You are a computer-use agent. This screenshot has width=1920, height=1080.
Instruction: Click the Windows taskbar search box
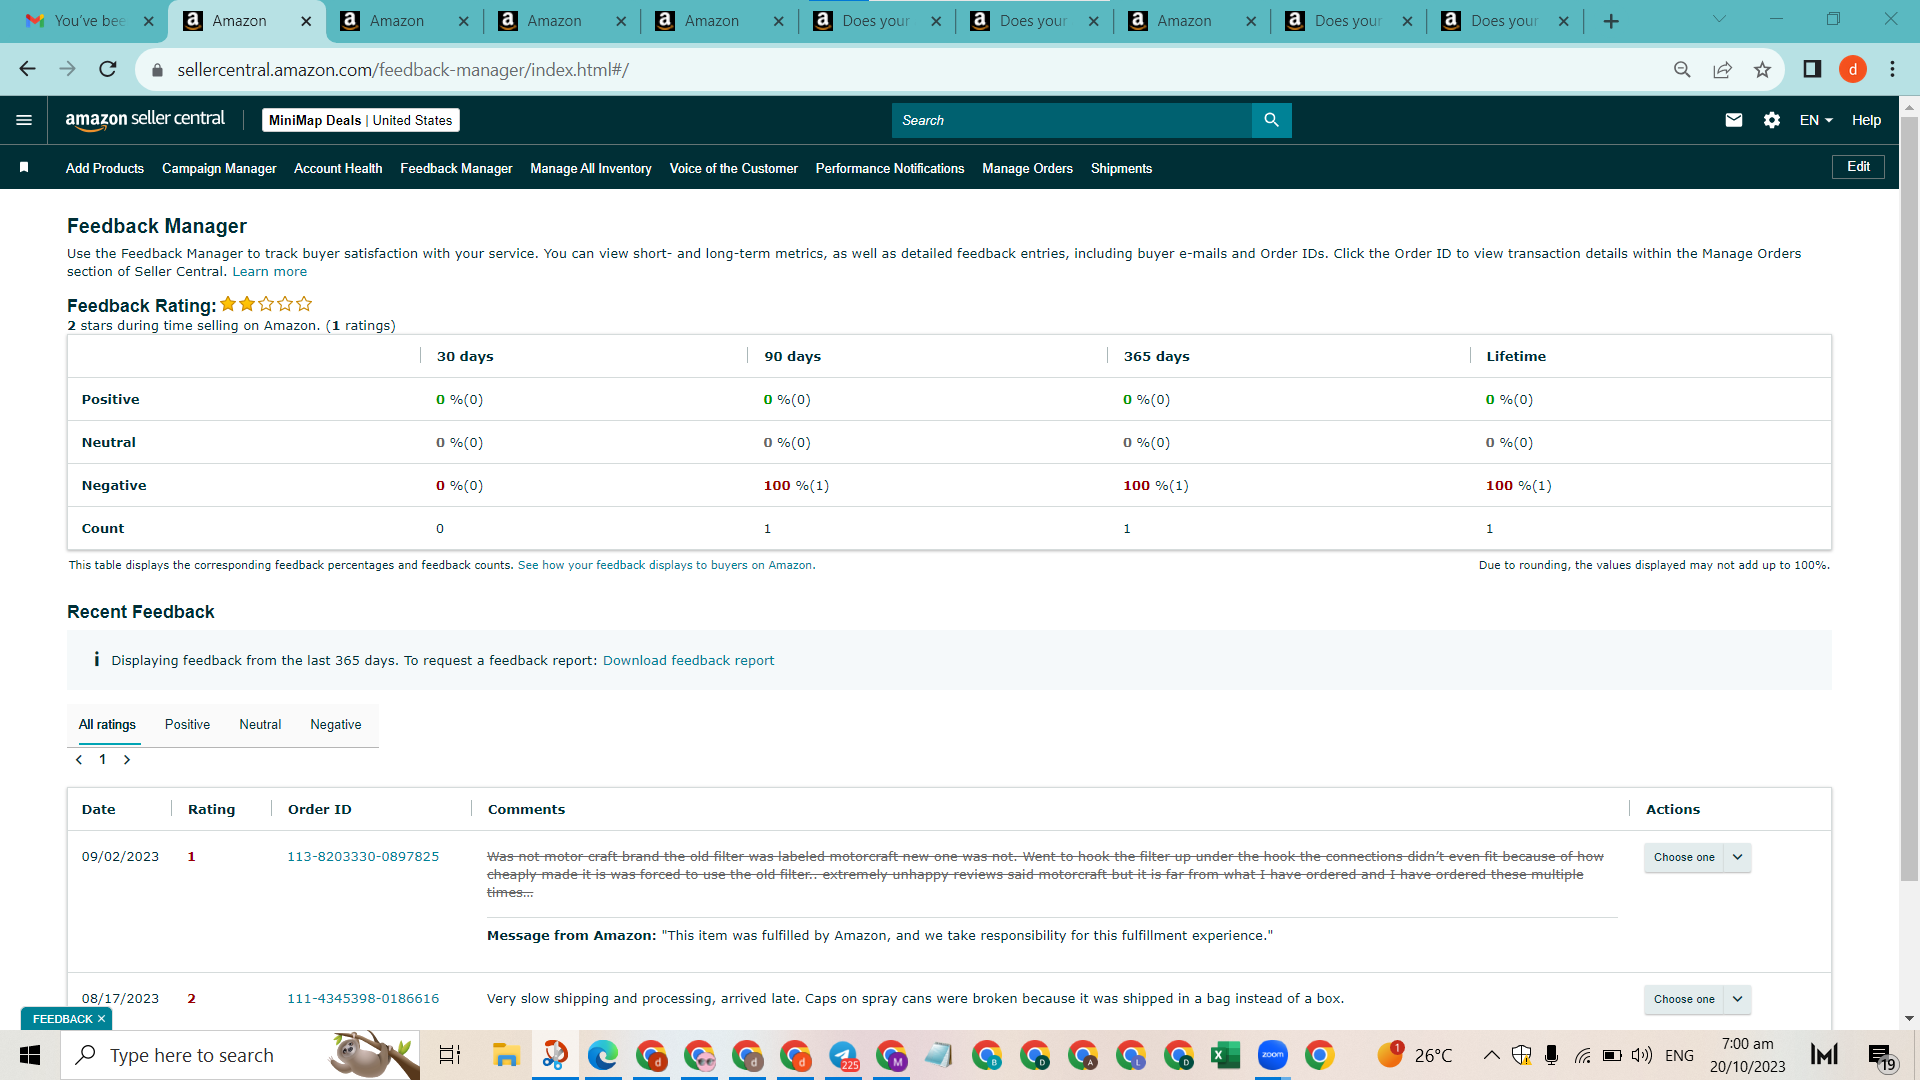(240, 1055)
